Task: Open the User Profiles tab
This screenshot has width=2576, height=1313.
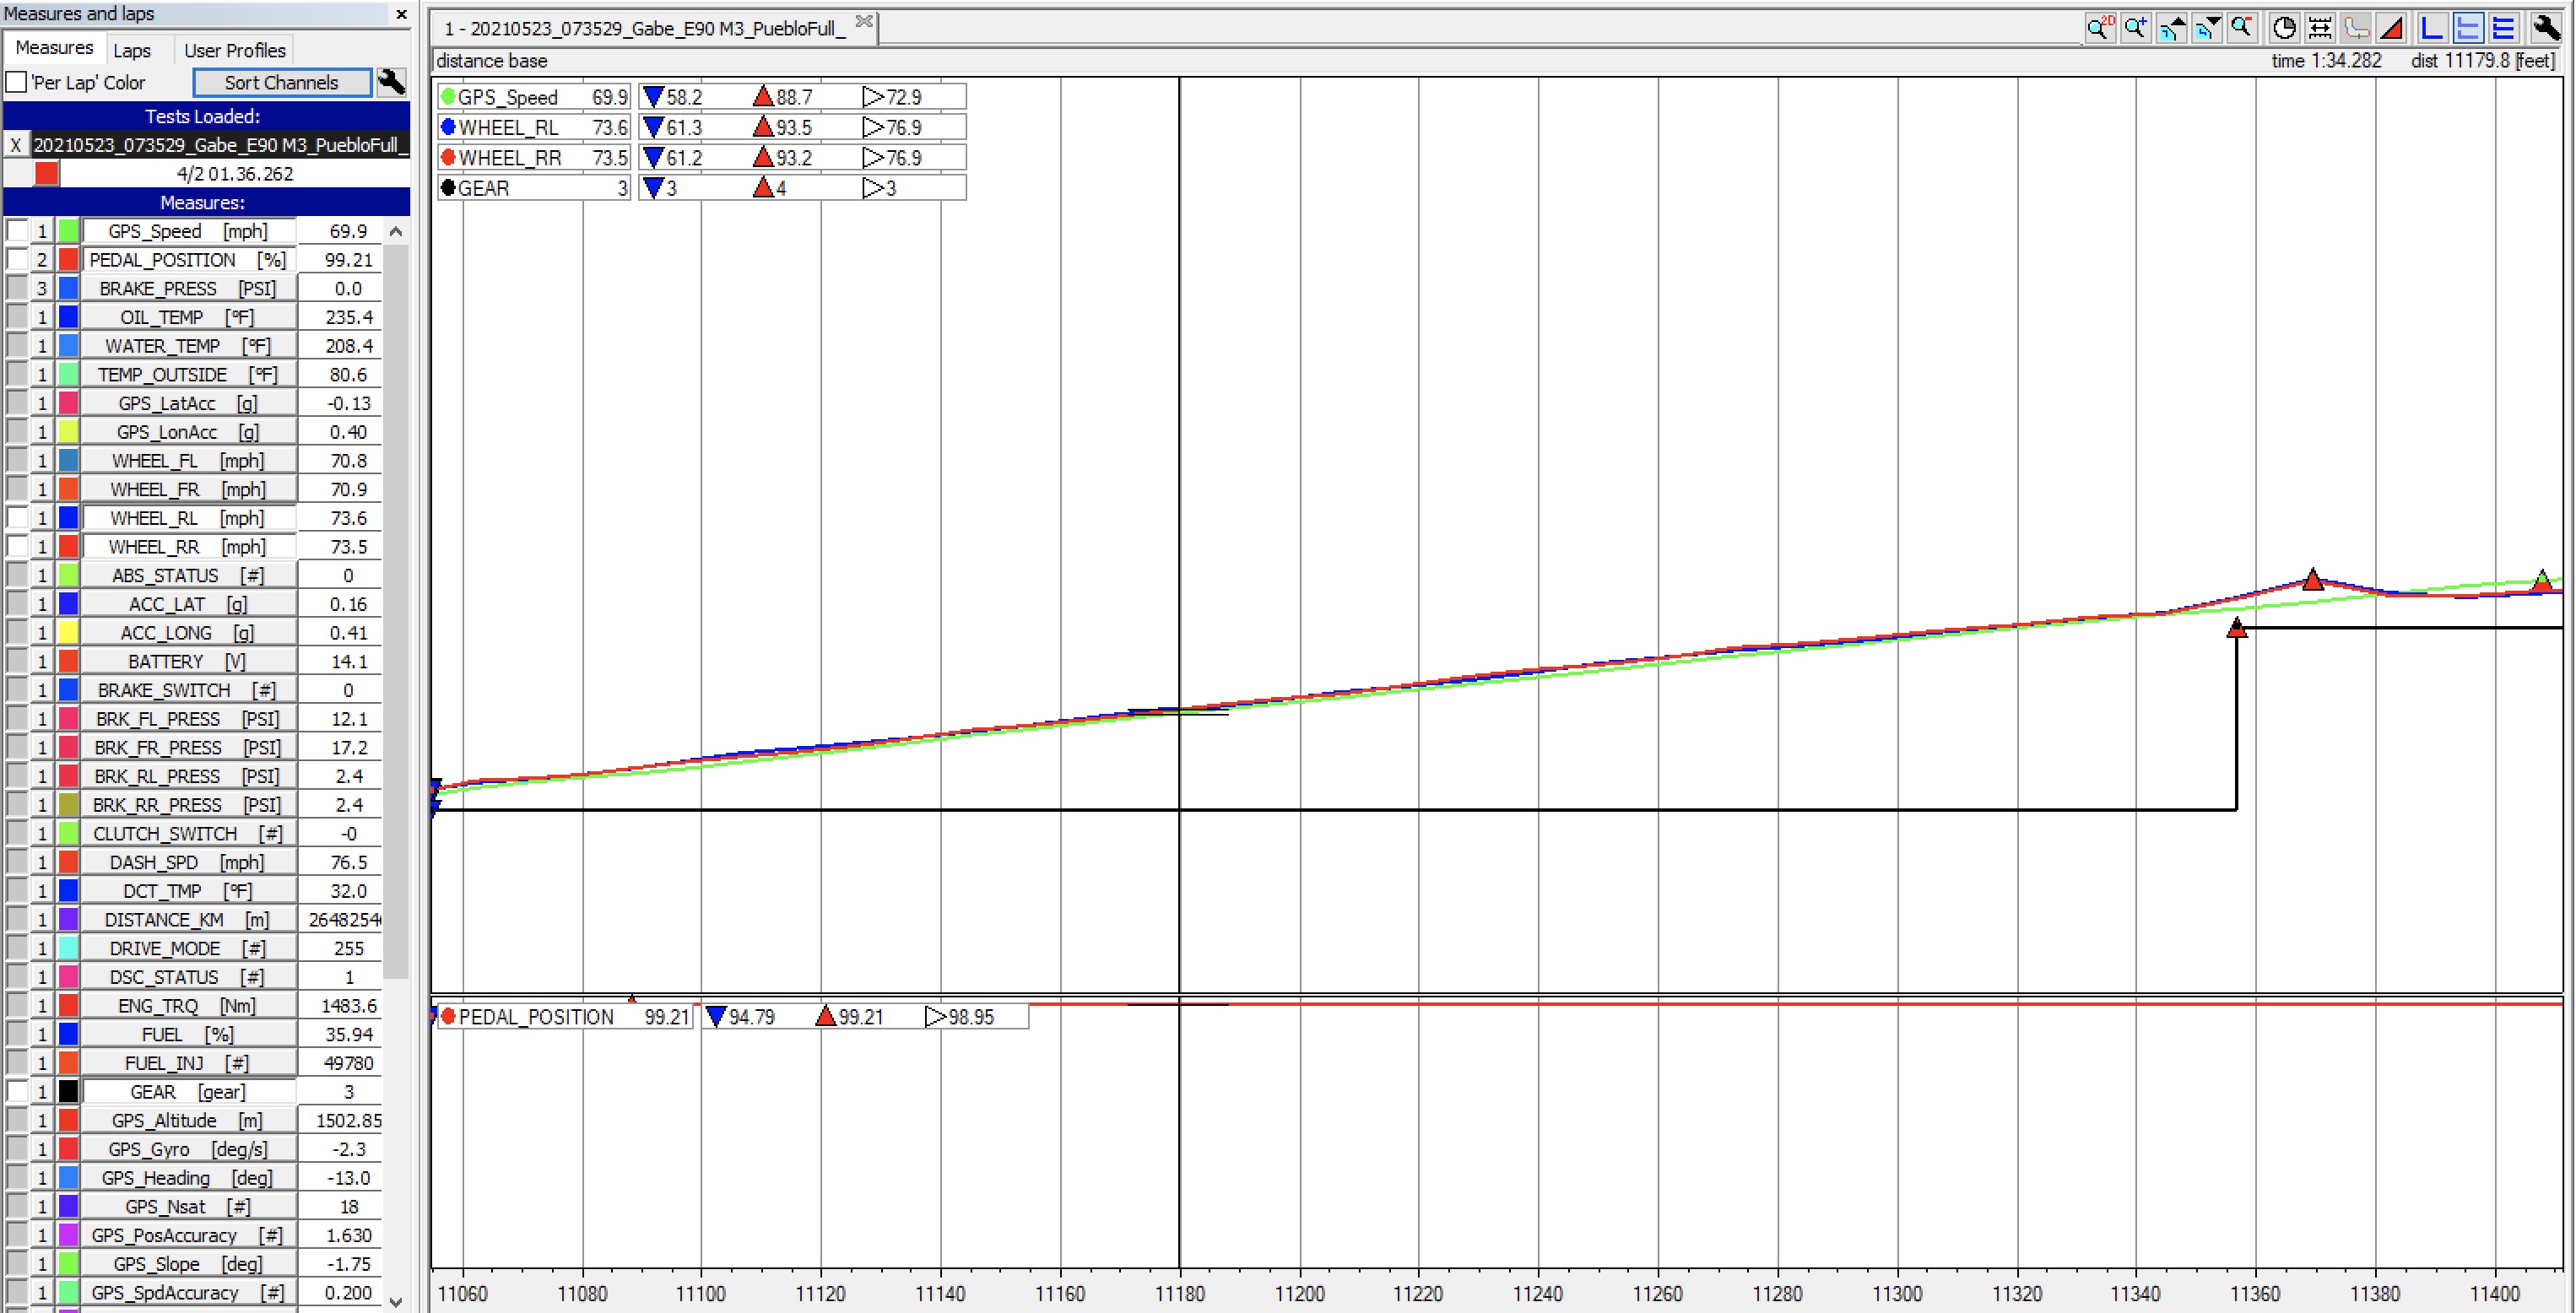Action: 235,50
